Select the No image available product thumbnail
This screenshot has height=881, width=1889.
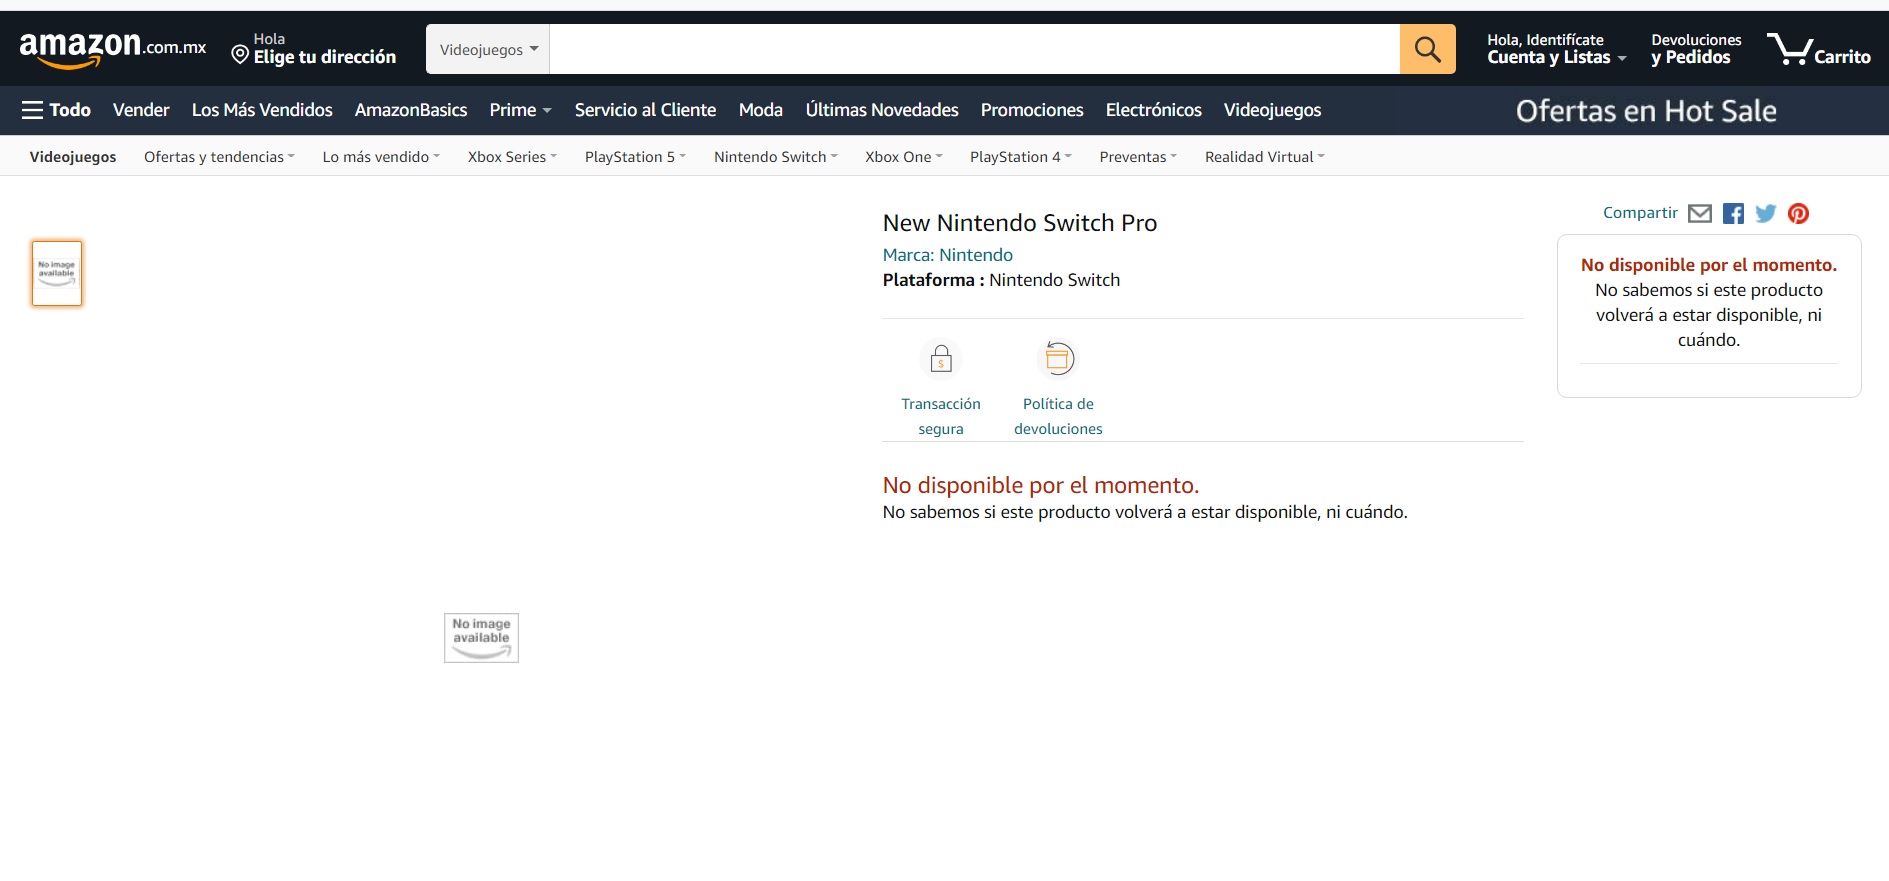pos(57,273)
